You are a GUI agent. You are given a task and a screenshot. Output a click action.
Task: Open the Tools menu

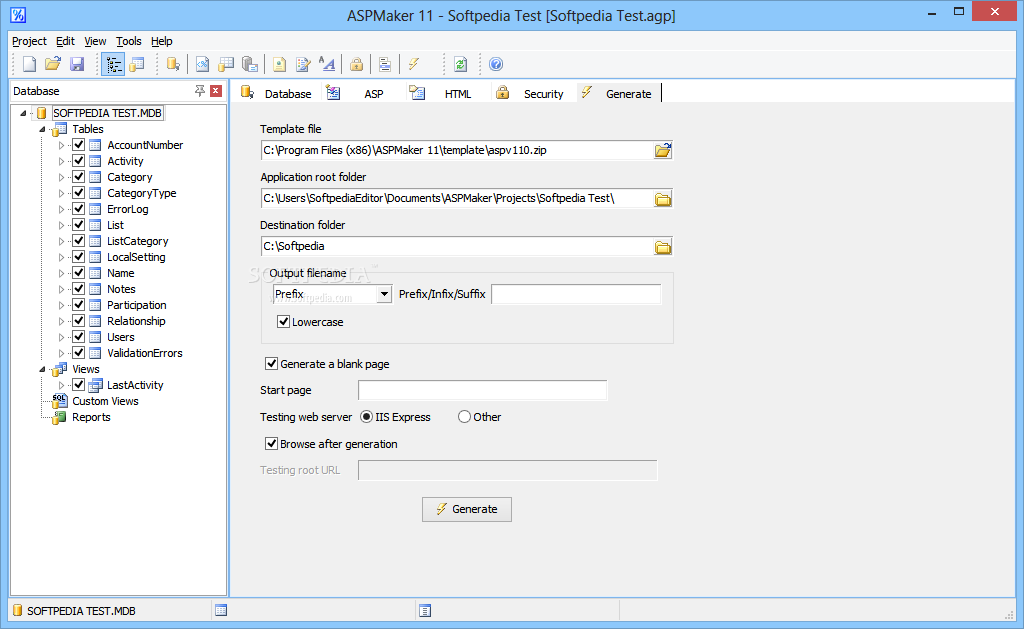point(129,41)
